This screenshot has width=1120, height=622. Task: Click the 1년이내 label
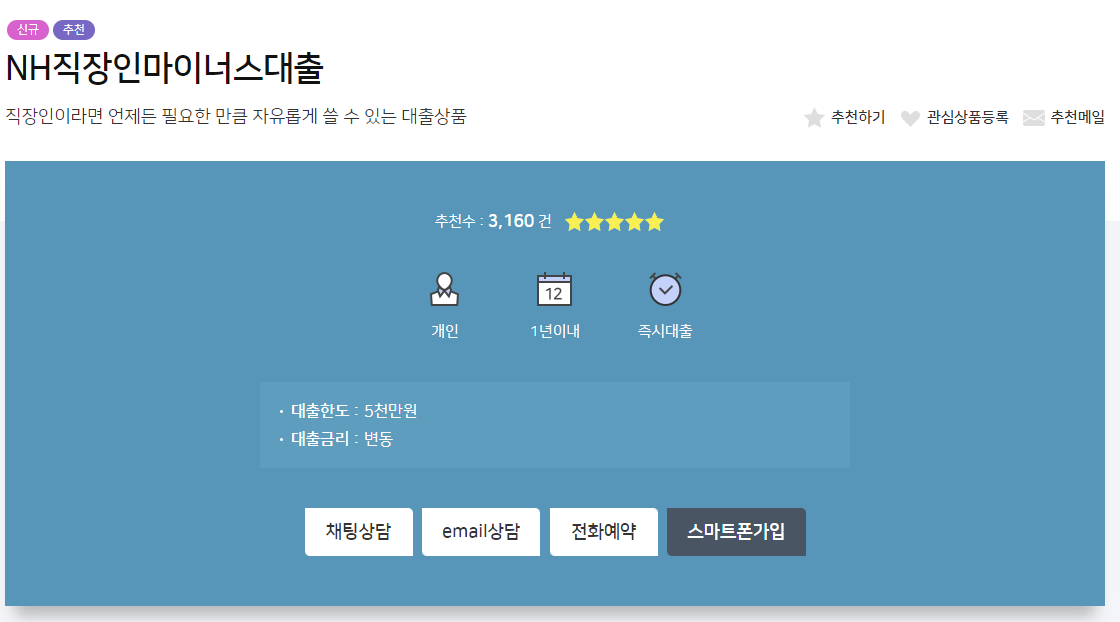555,331
